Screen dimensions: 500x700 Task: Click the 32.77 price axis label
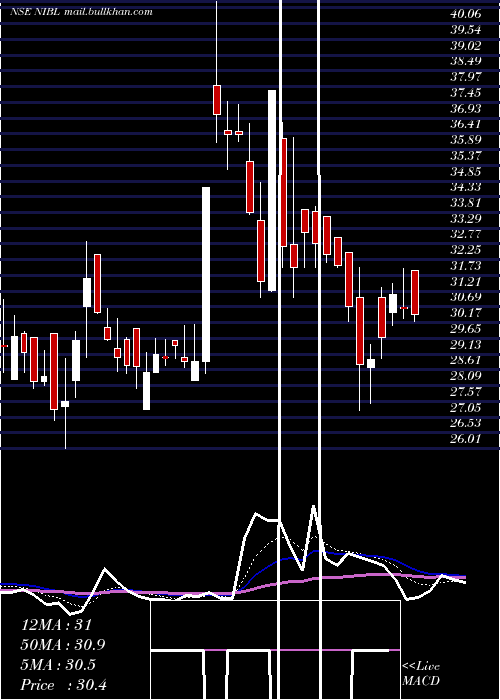coord(466,234)
